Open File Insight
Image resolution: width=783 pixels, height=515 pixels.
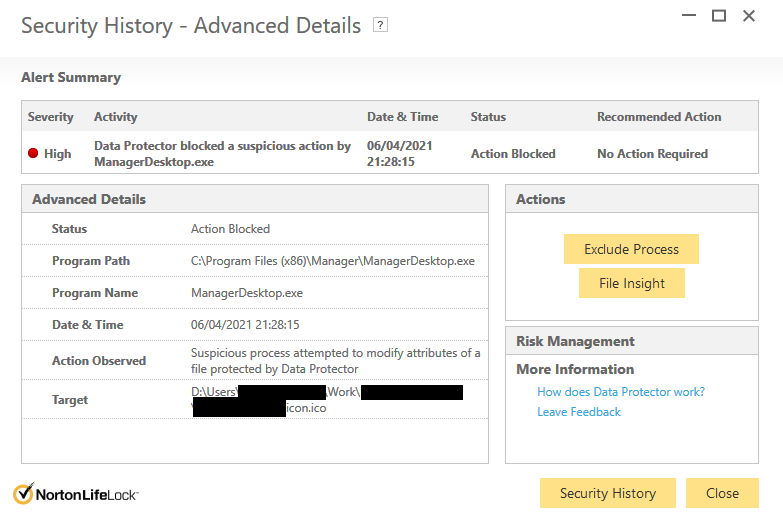tap(632, 283)
